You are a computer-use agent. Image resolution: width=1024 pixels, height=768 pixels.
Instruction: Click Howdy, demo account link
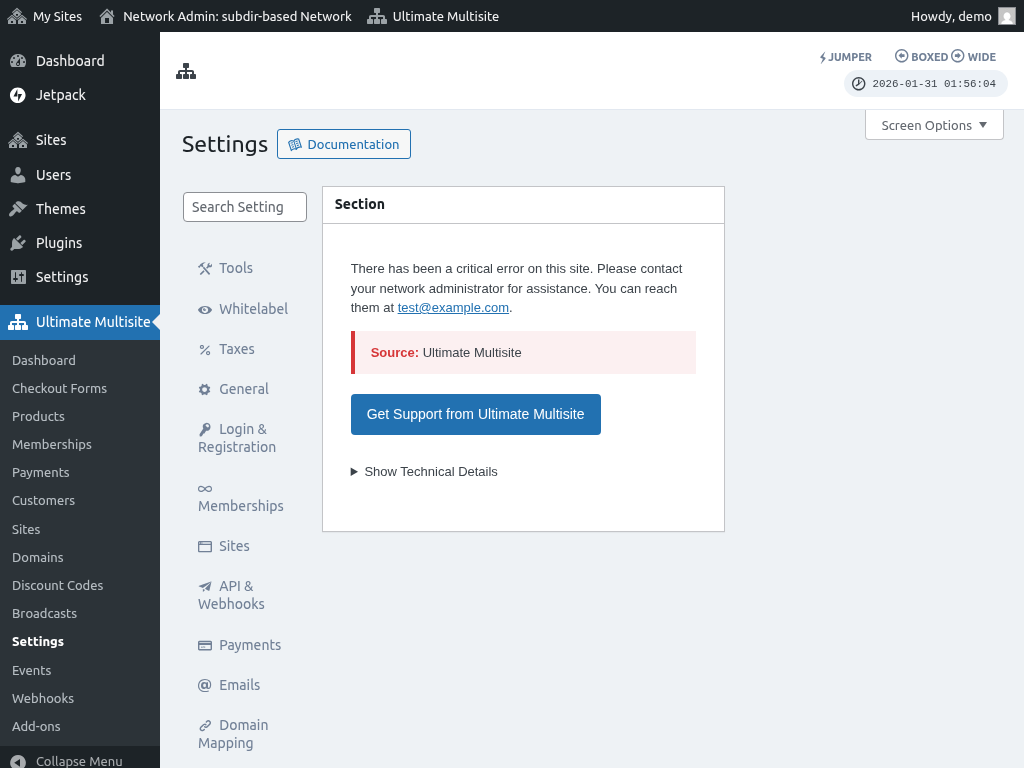click(963, 16)
